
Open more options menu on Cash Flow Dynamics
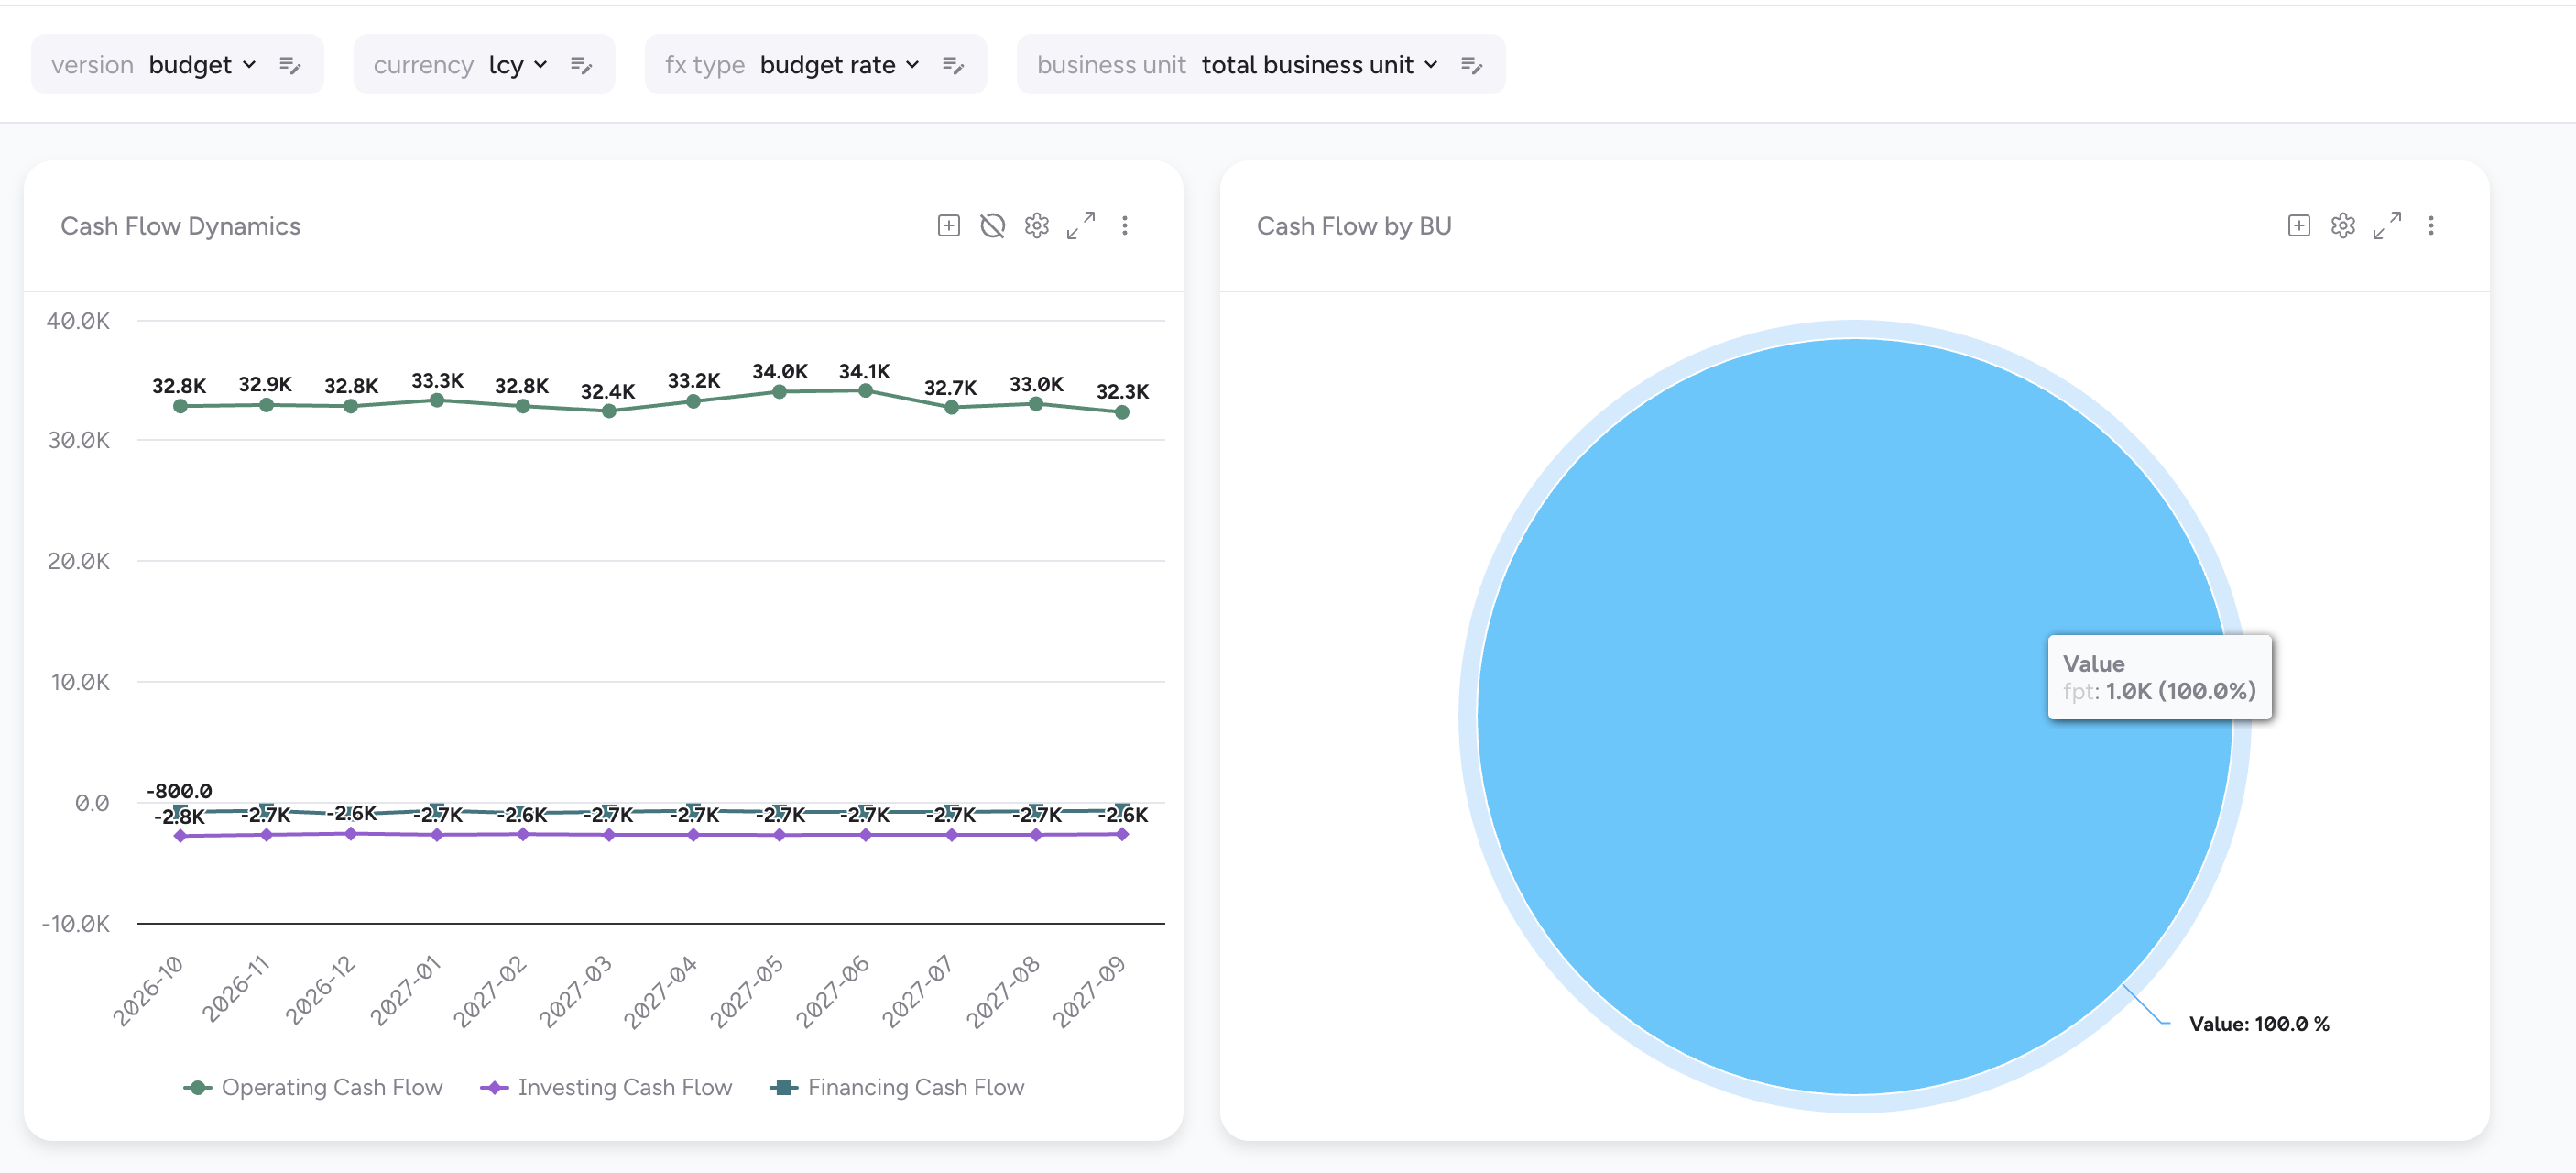pyautogui.click(x=1124, y=226)
